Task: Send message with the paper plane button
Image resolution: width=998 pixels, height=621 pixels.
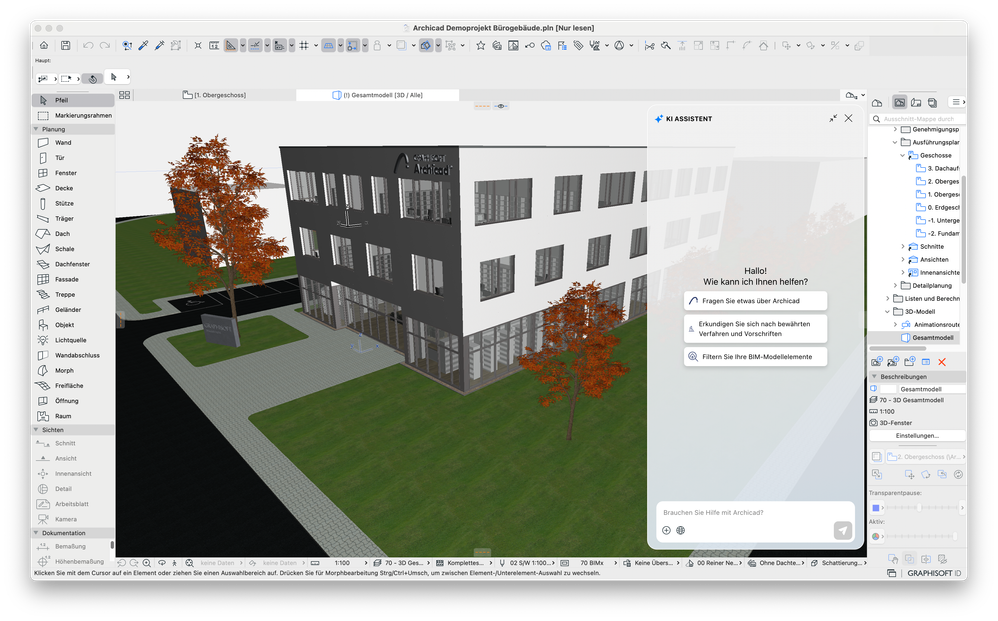Action: point(843,530)
